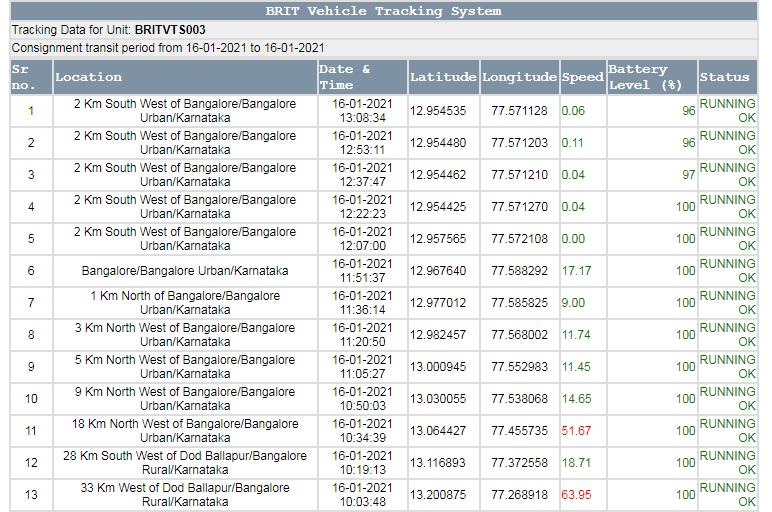
Task: Click latitude 12.967640 in row 6
Action: pyautogui.click(x=438, y=271)
